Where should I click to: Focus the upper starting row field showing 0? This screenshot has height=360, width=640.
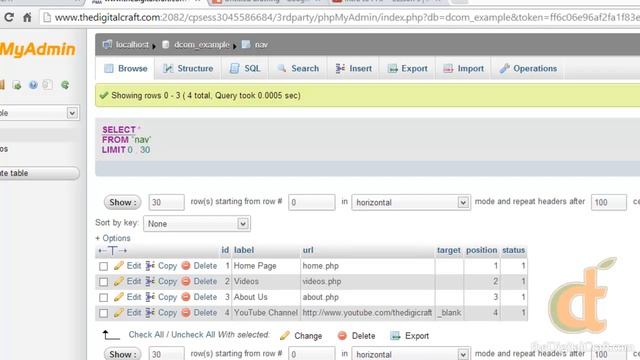(311, 202)
